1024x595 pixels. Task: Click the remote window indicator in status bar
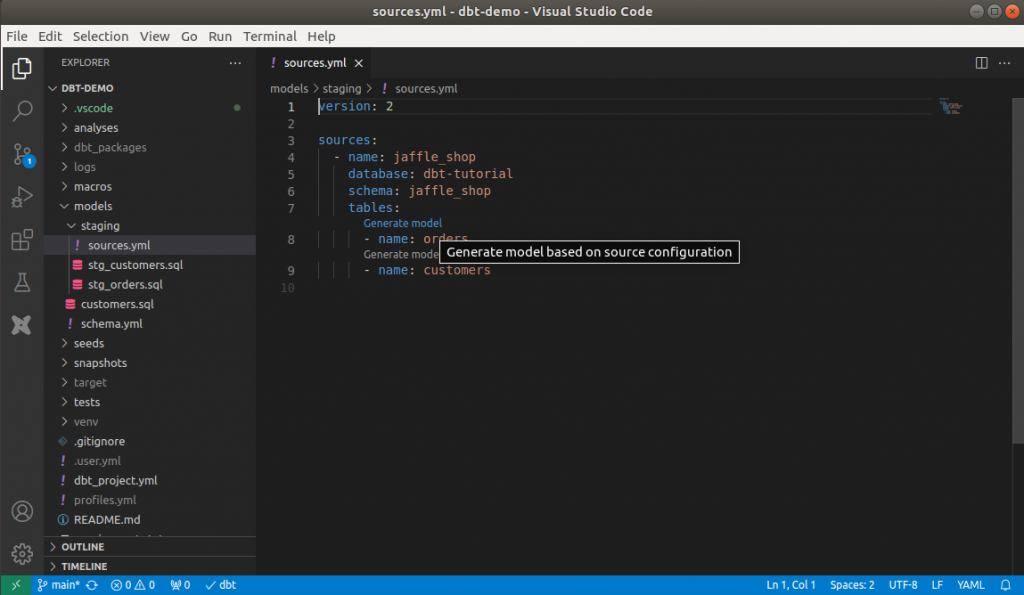[16, 585]
